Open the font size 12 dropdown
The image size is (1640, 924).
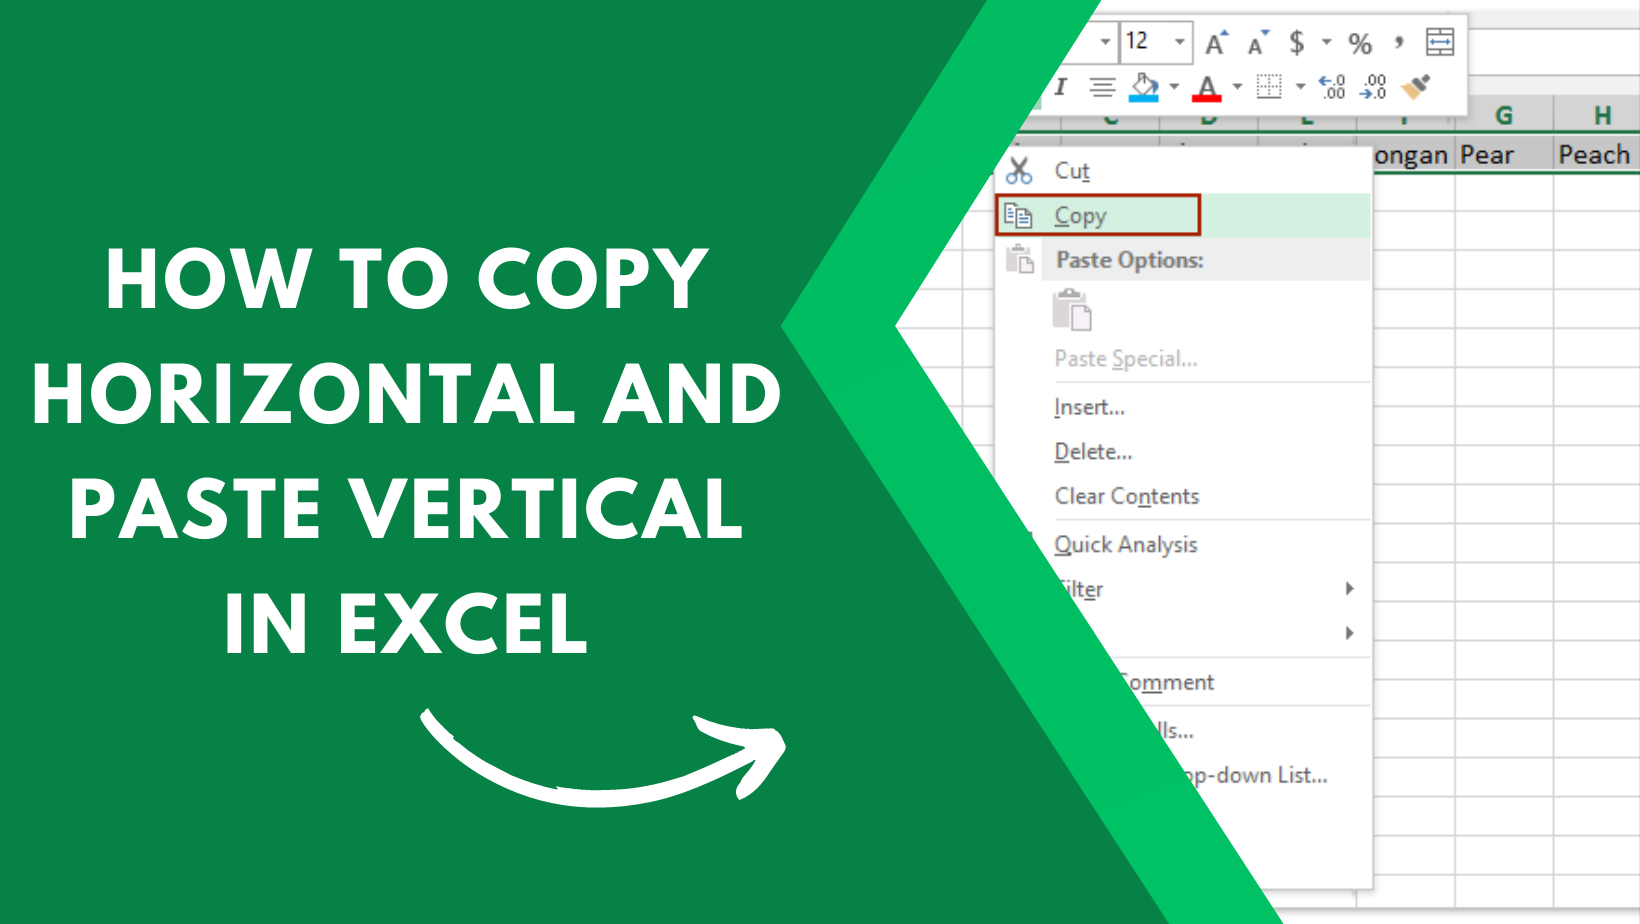click(1180, 42)
